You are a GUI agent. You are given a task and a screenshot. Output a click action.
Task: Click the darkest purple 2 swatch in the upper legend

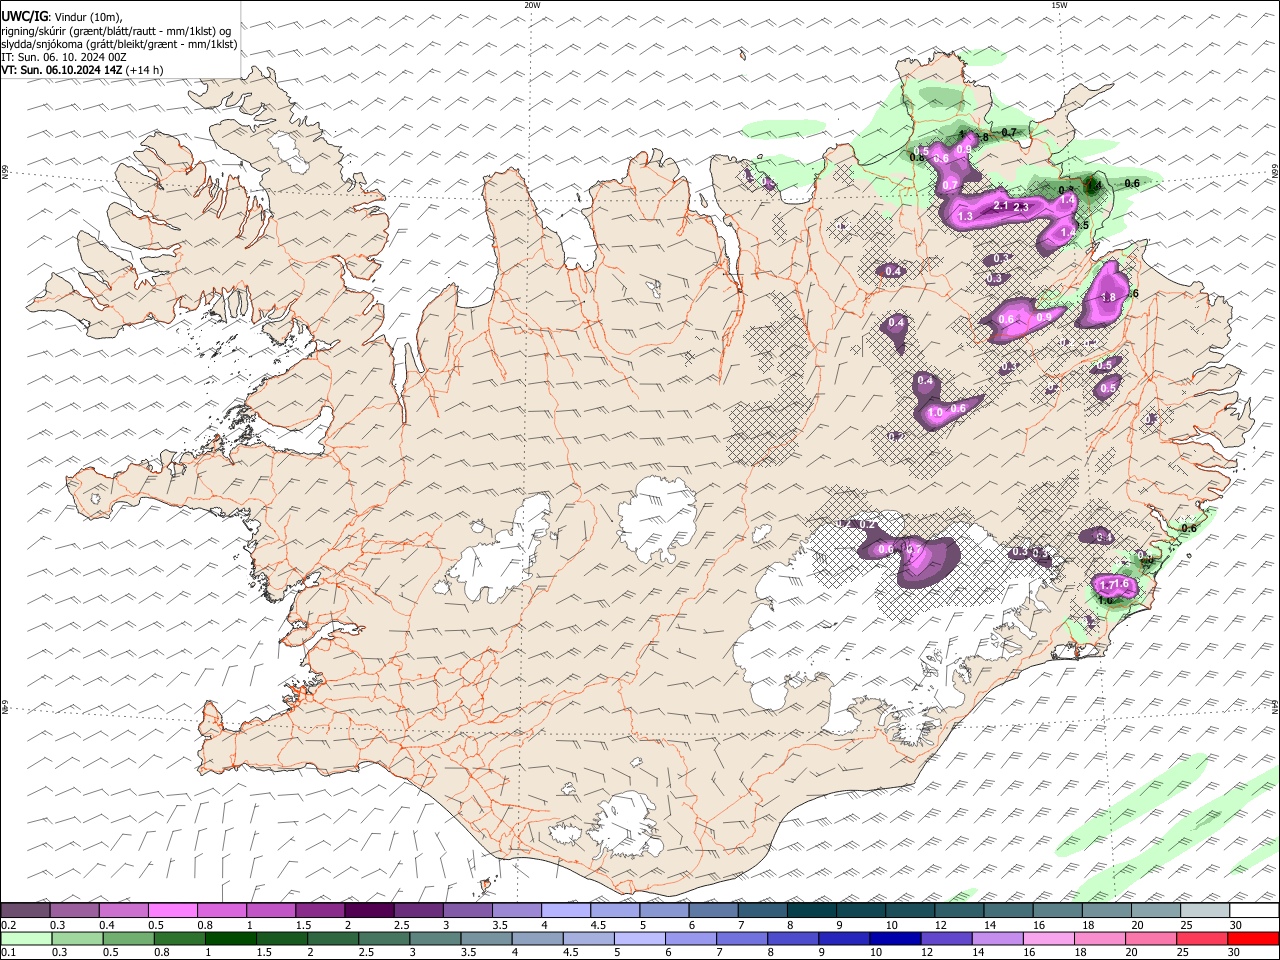click(369, 910)
